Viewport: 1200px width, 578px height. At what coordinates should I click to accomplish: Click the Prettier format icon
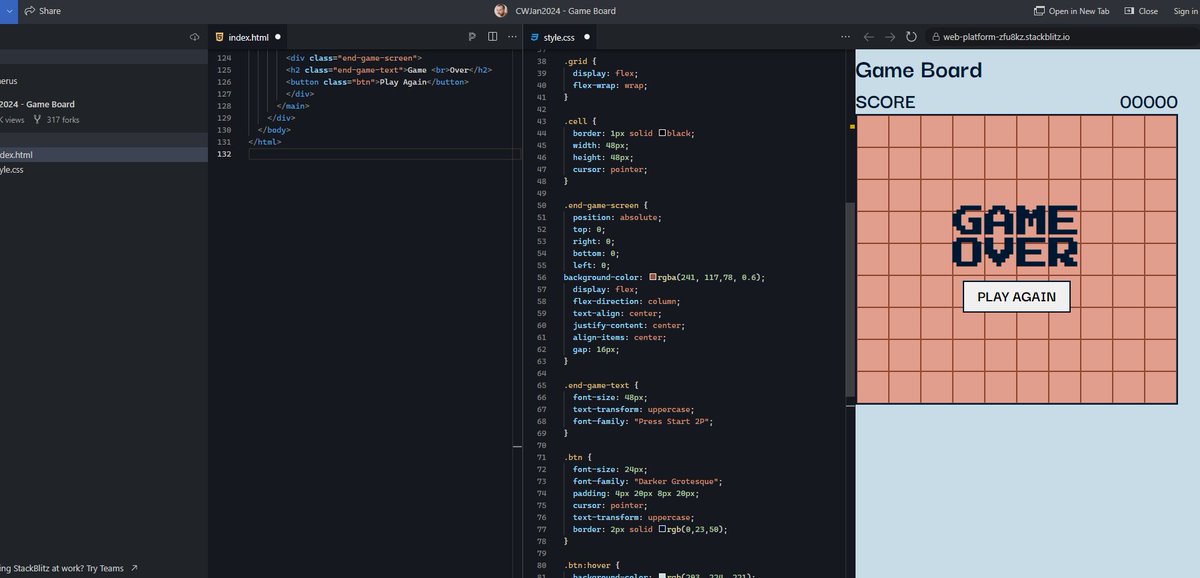472,37
